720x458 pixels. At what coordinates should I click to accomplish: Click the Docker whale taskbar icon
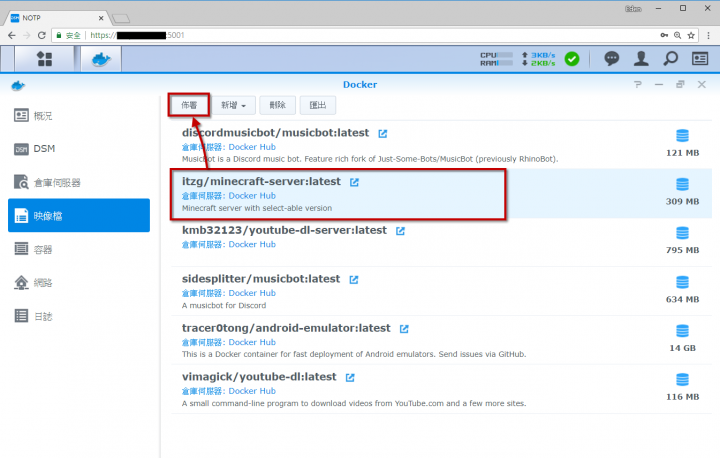pos(101,59)
